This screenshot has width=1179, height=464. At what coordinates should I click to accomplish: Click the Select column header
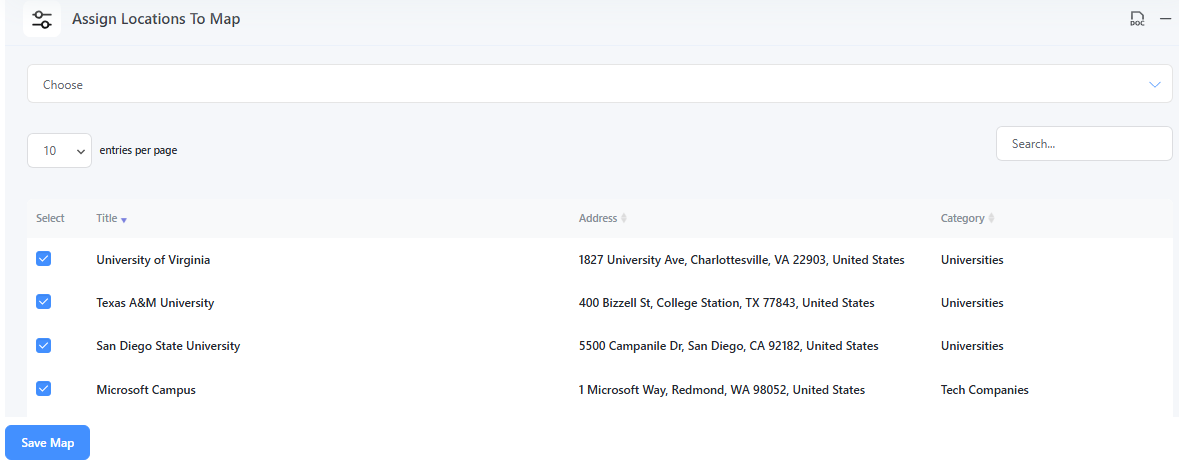pyautogui.click(x=50, y=218)
